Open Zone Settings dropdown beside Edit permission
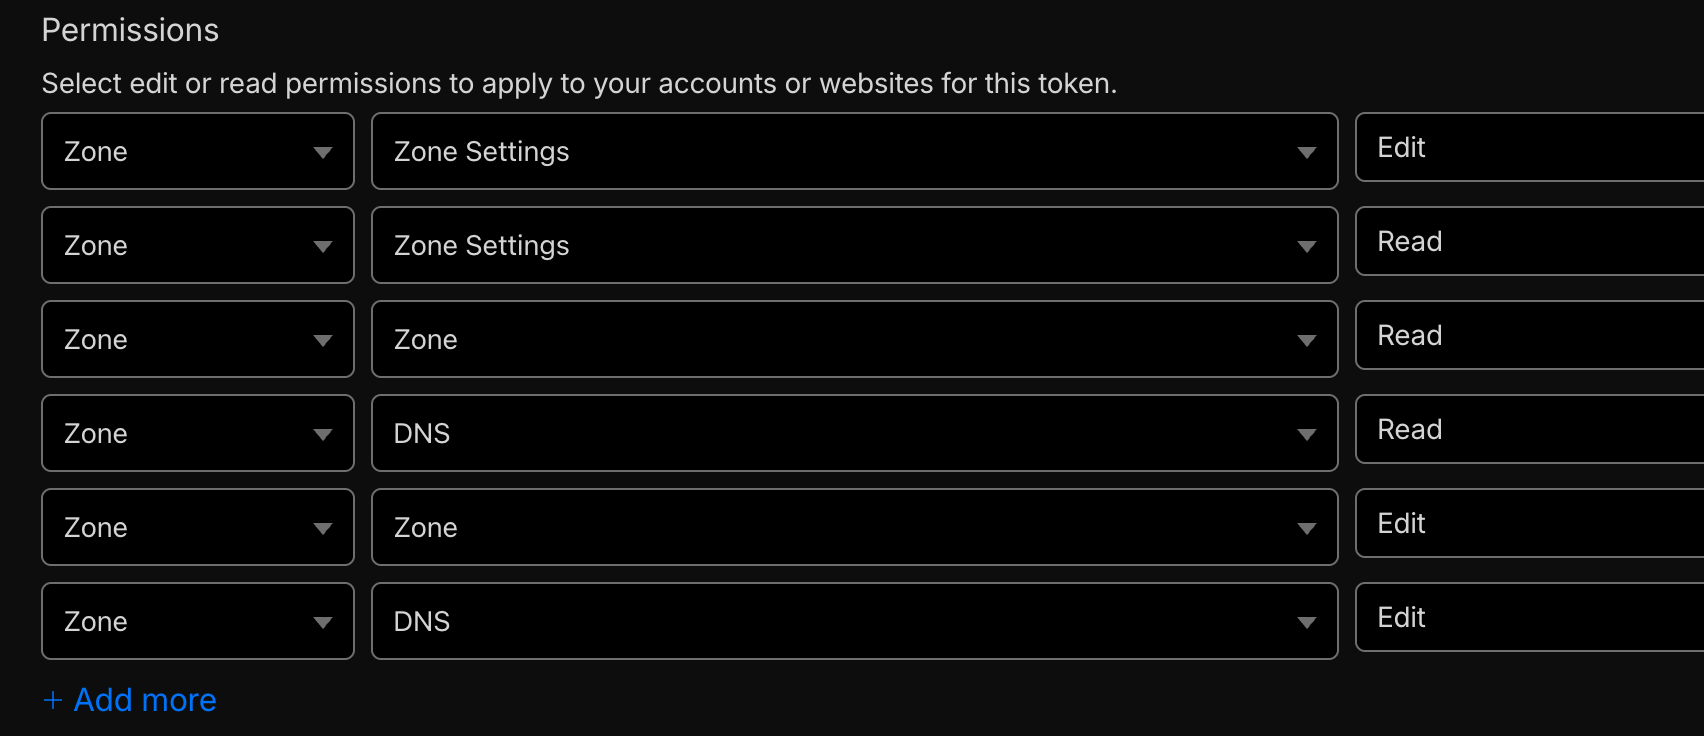Viewport: 1704px width, 736px height. (x=854, y=151)
